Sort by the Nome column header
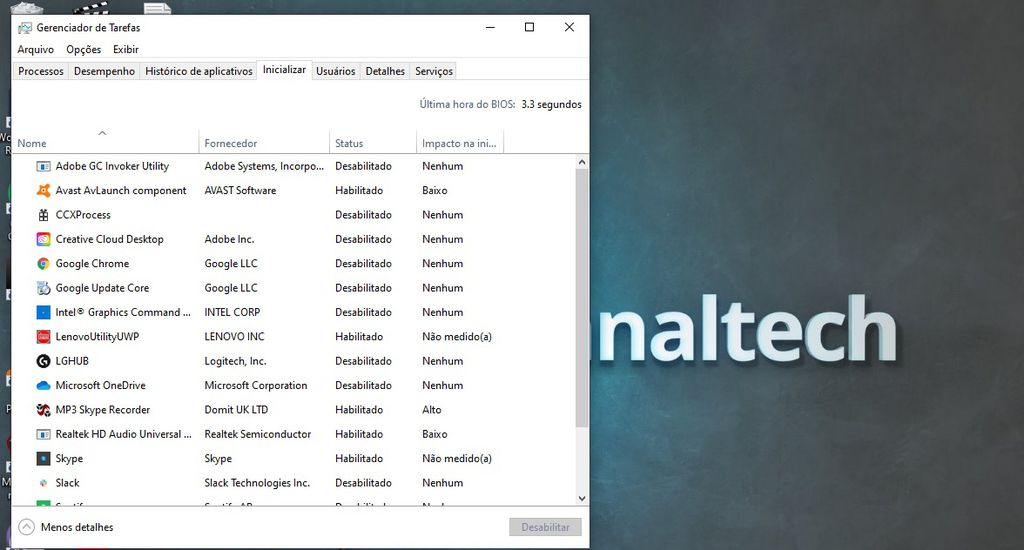This screenshot has height=550, width=1024. [x=104, y=143]
